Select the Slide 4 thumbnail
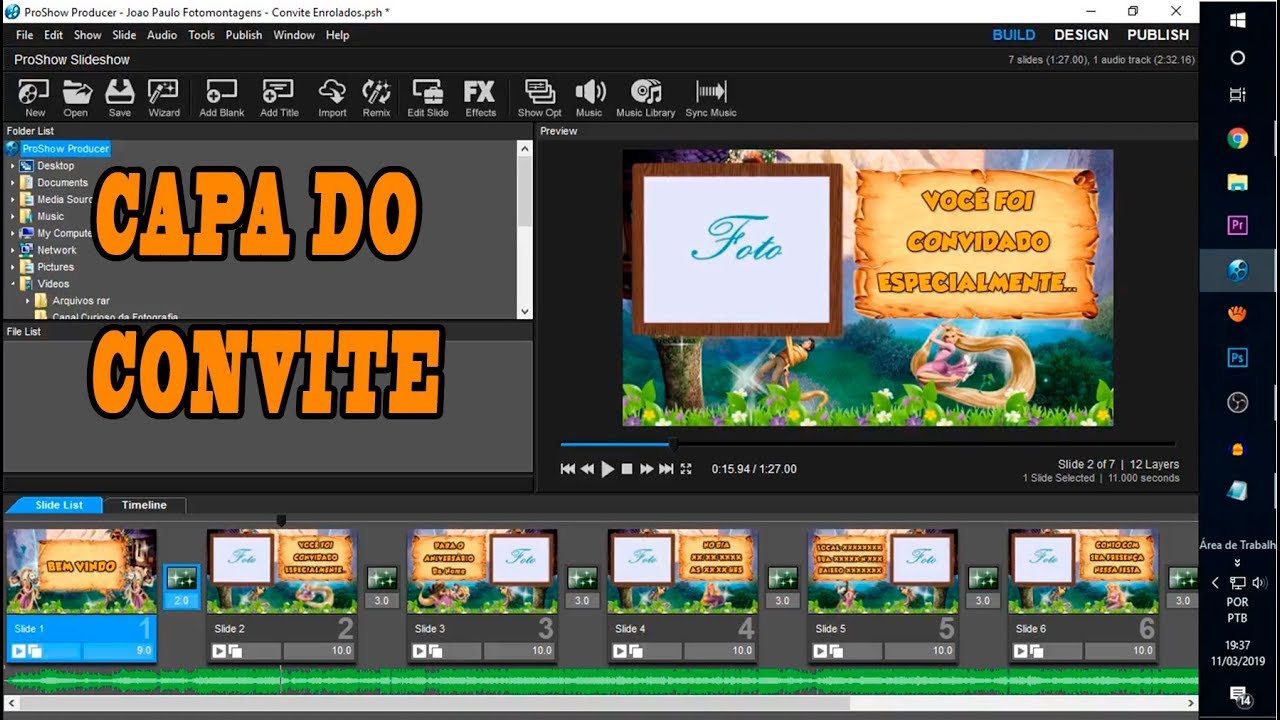The height and width of the screenshot is (720, 1280). point(683,570)
